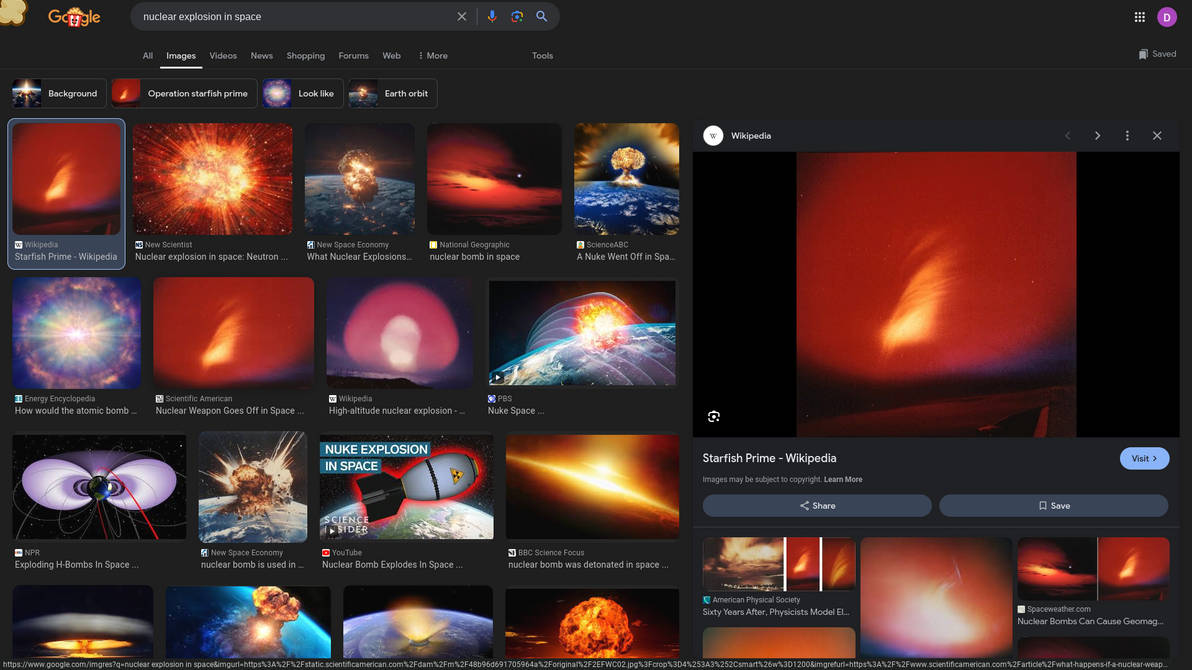1192x670 pixels.
Task: Click the magnifier search button
Action: (x=542, y=17)
